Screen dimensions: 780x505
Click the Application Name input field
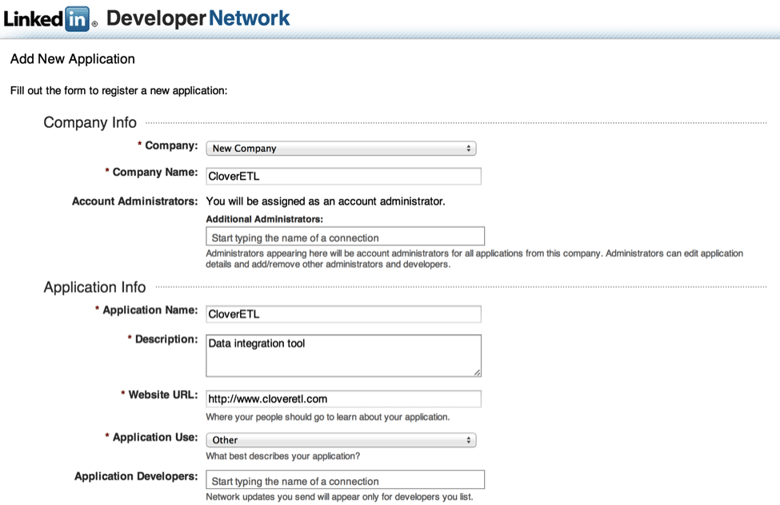click(x=343, y=314)
